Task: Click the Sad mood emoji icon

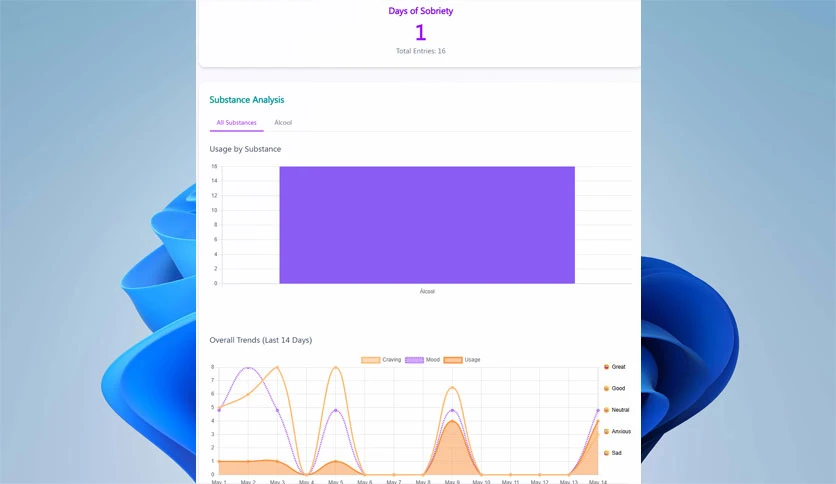Action: pos(606,453)
